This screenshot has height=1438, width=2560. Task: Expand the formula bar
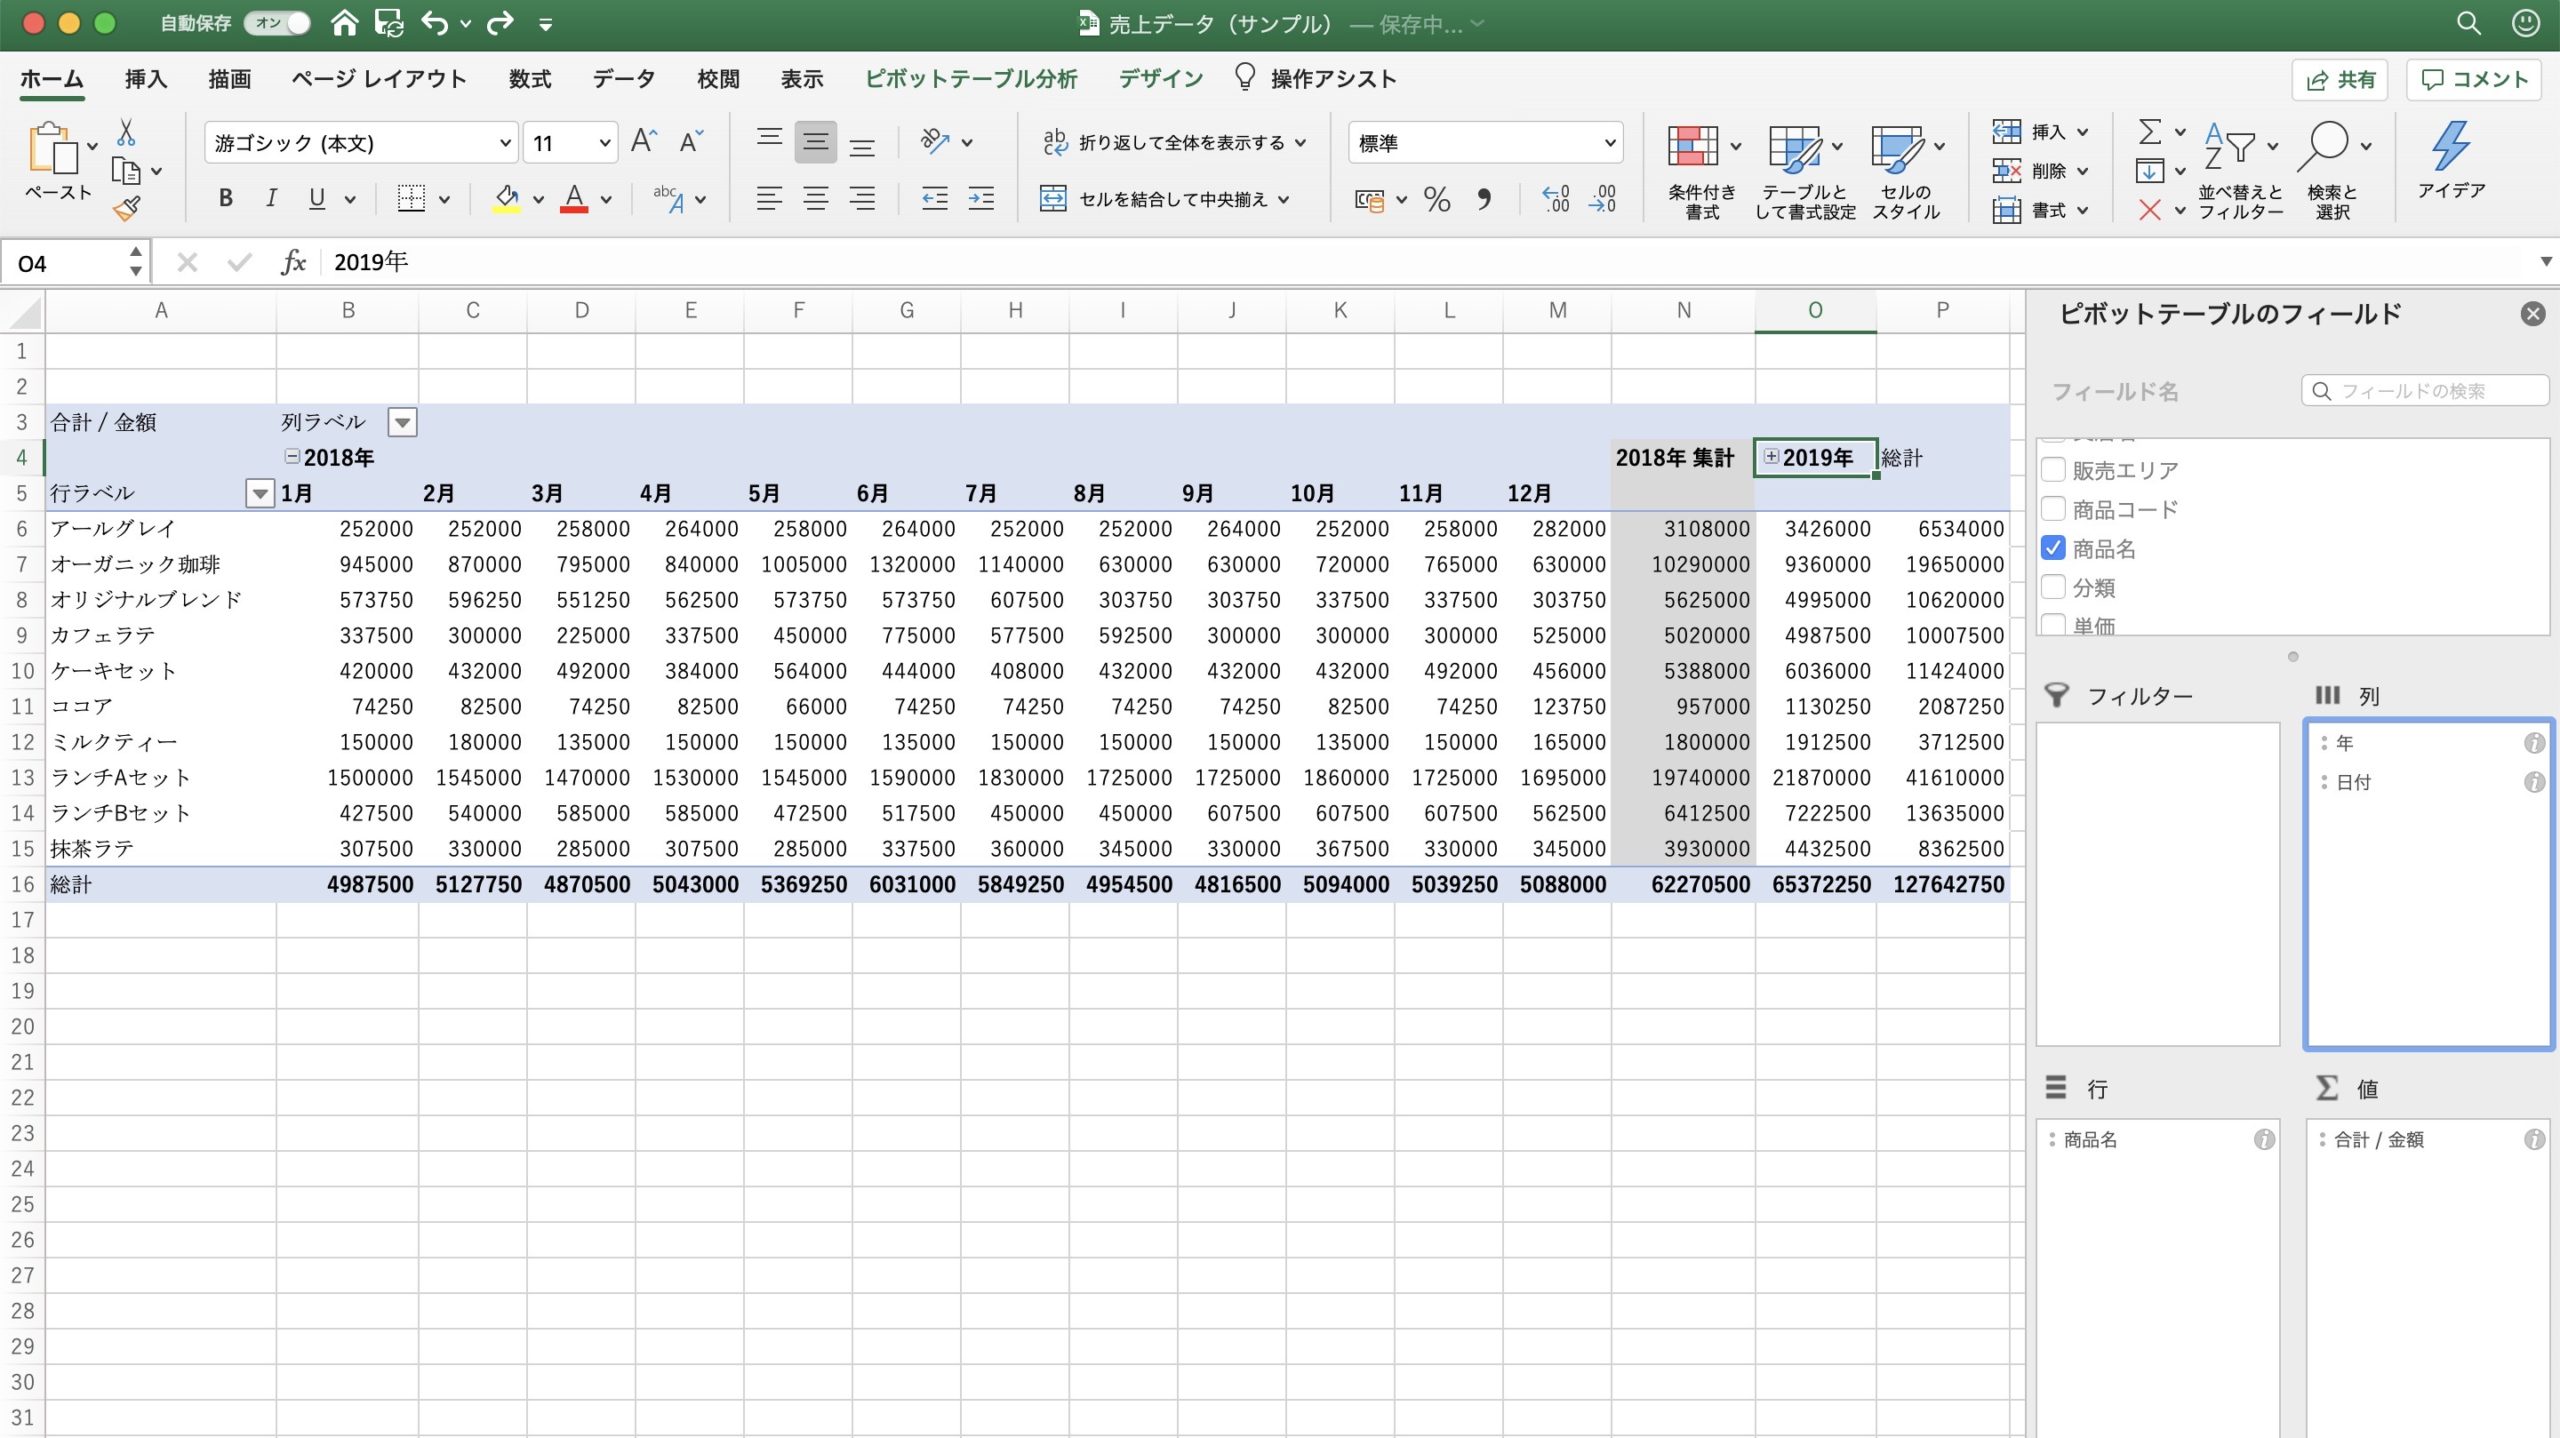coord(2545,262)
